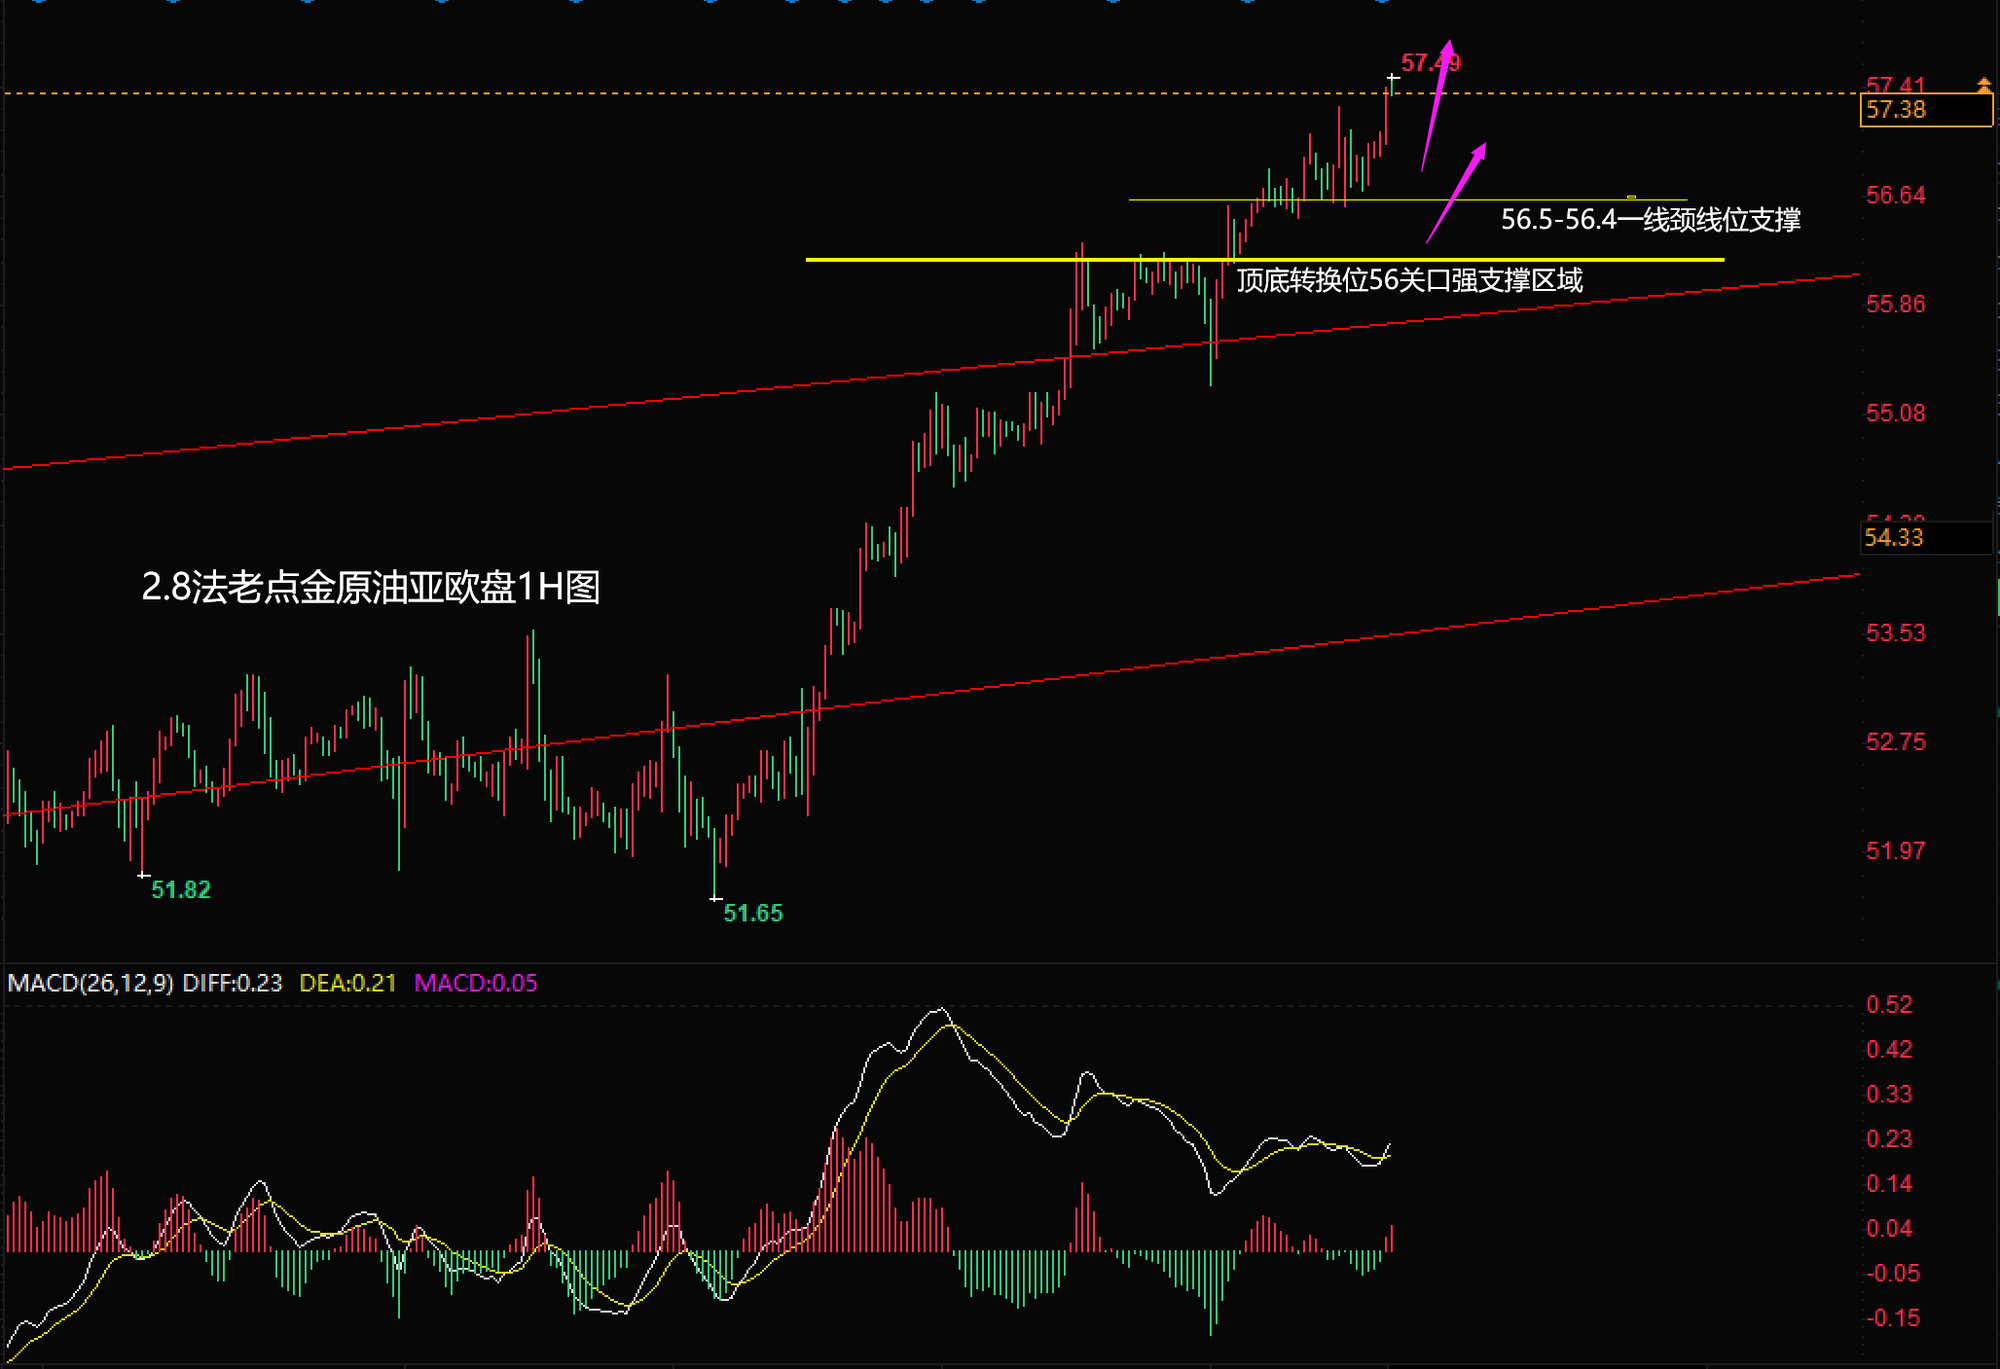Click the 55.86 price axis label
The image size is (2000, 1369).
click(1895, 304)
